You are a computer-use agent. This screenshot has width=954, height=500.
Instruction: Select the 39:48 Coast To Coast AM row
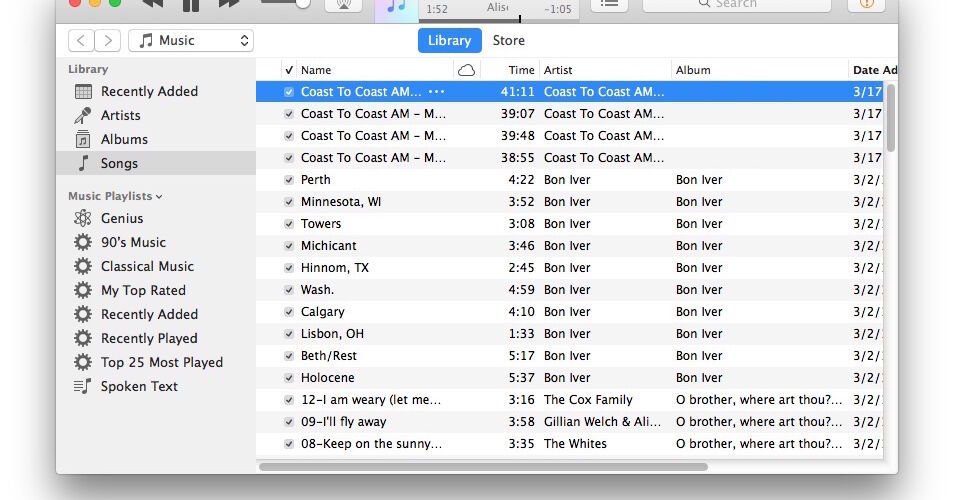[569, 136]
